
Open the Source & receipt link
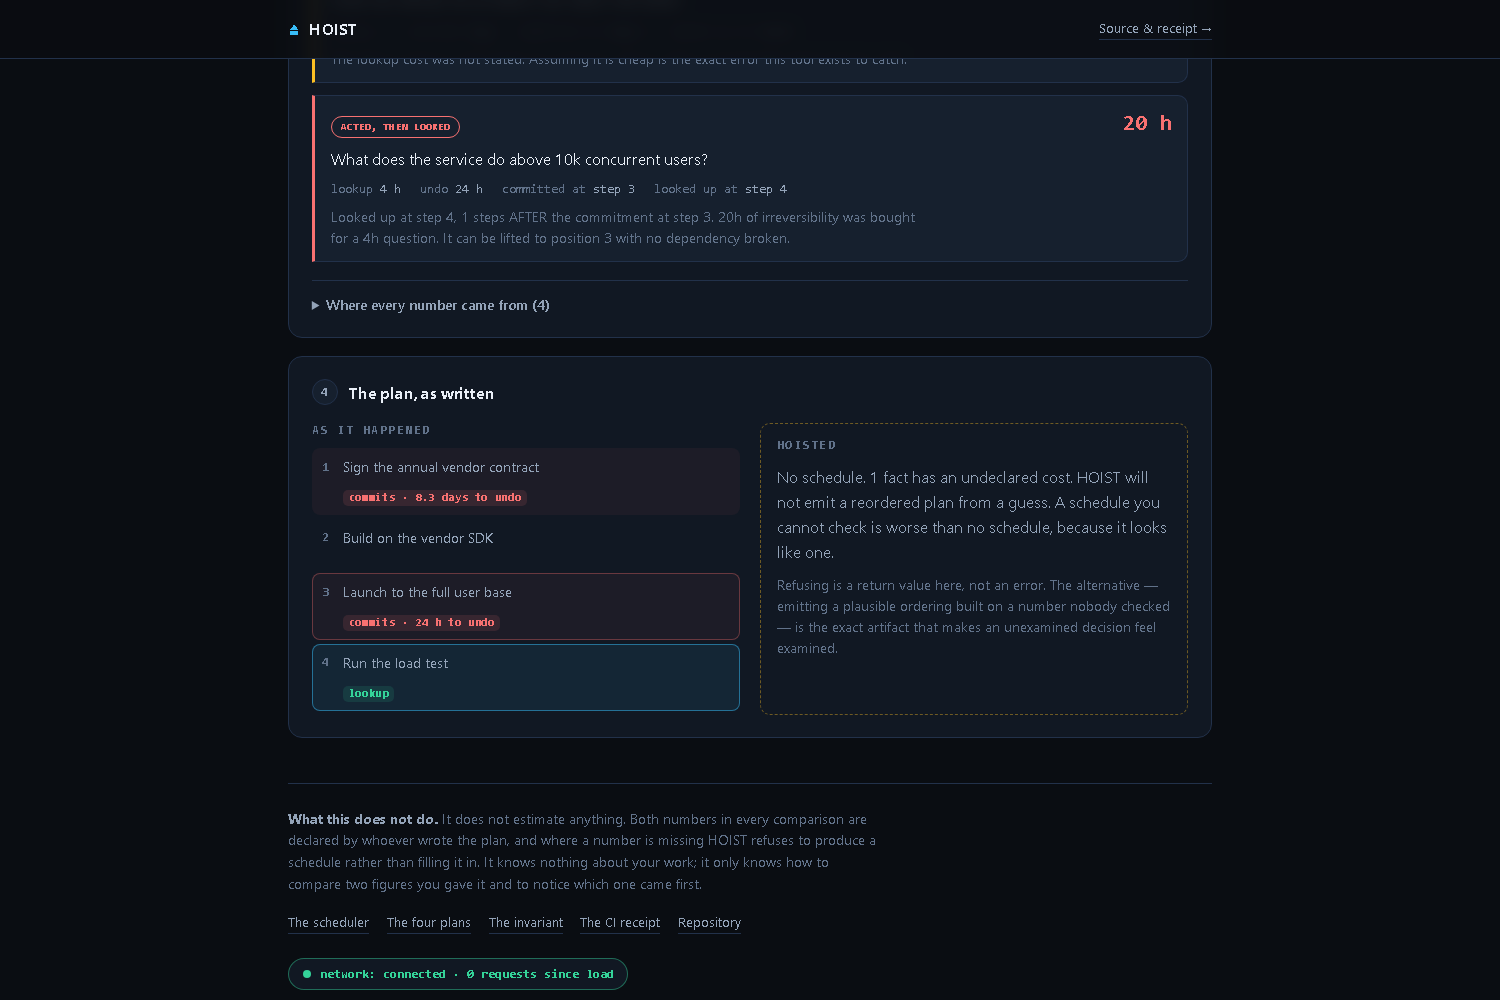[x=1155, y=29]
